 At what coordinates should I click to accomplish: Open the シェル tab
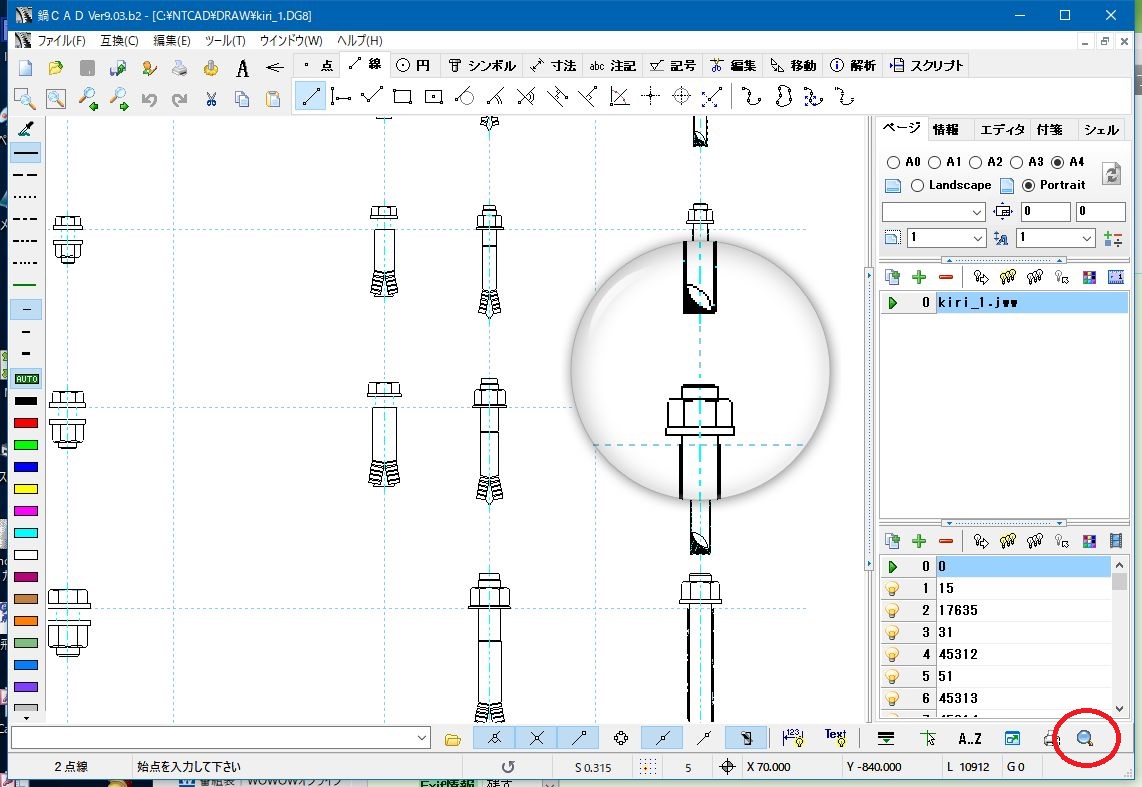point(1100,130)
